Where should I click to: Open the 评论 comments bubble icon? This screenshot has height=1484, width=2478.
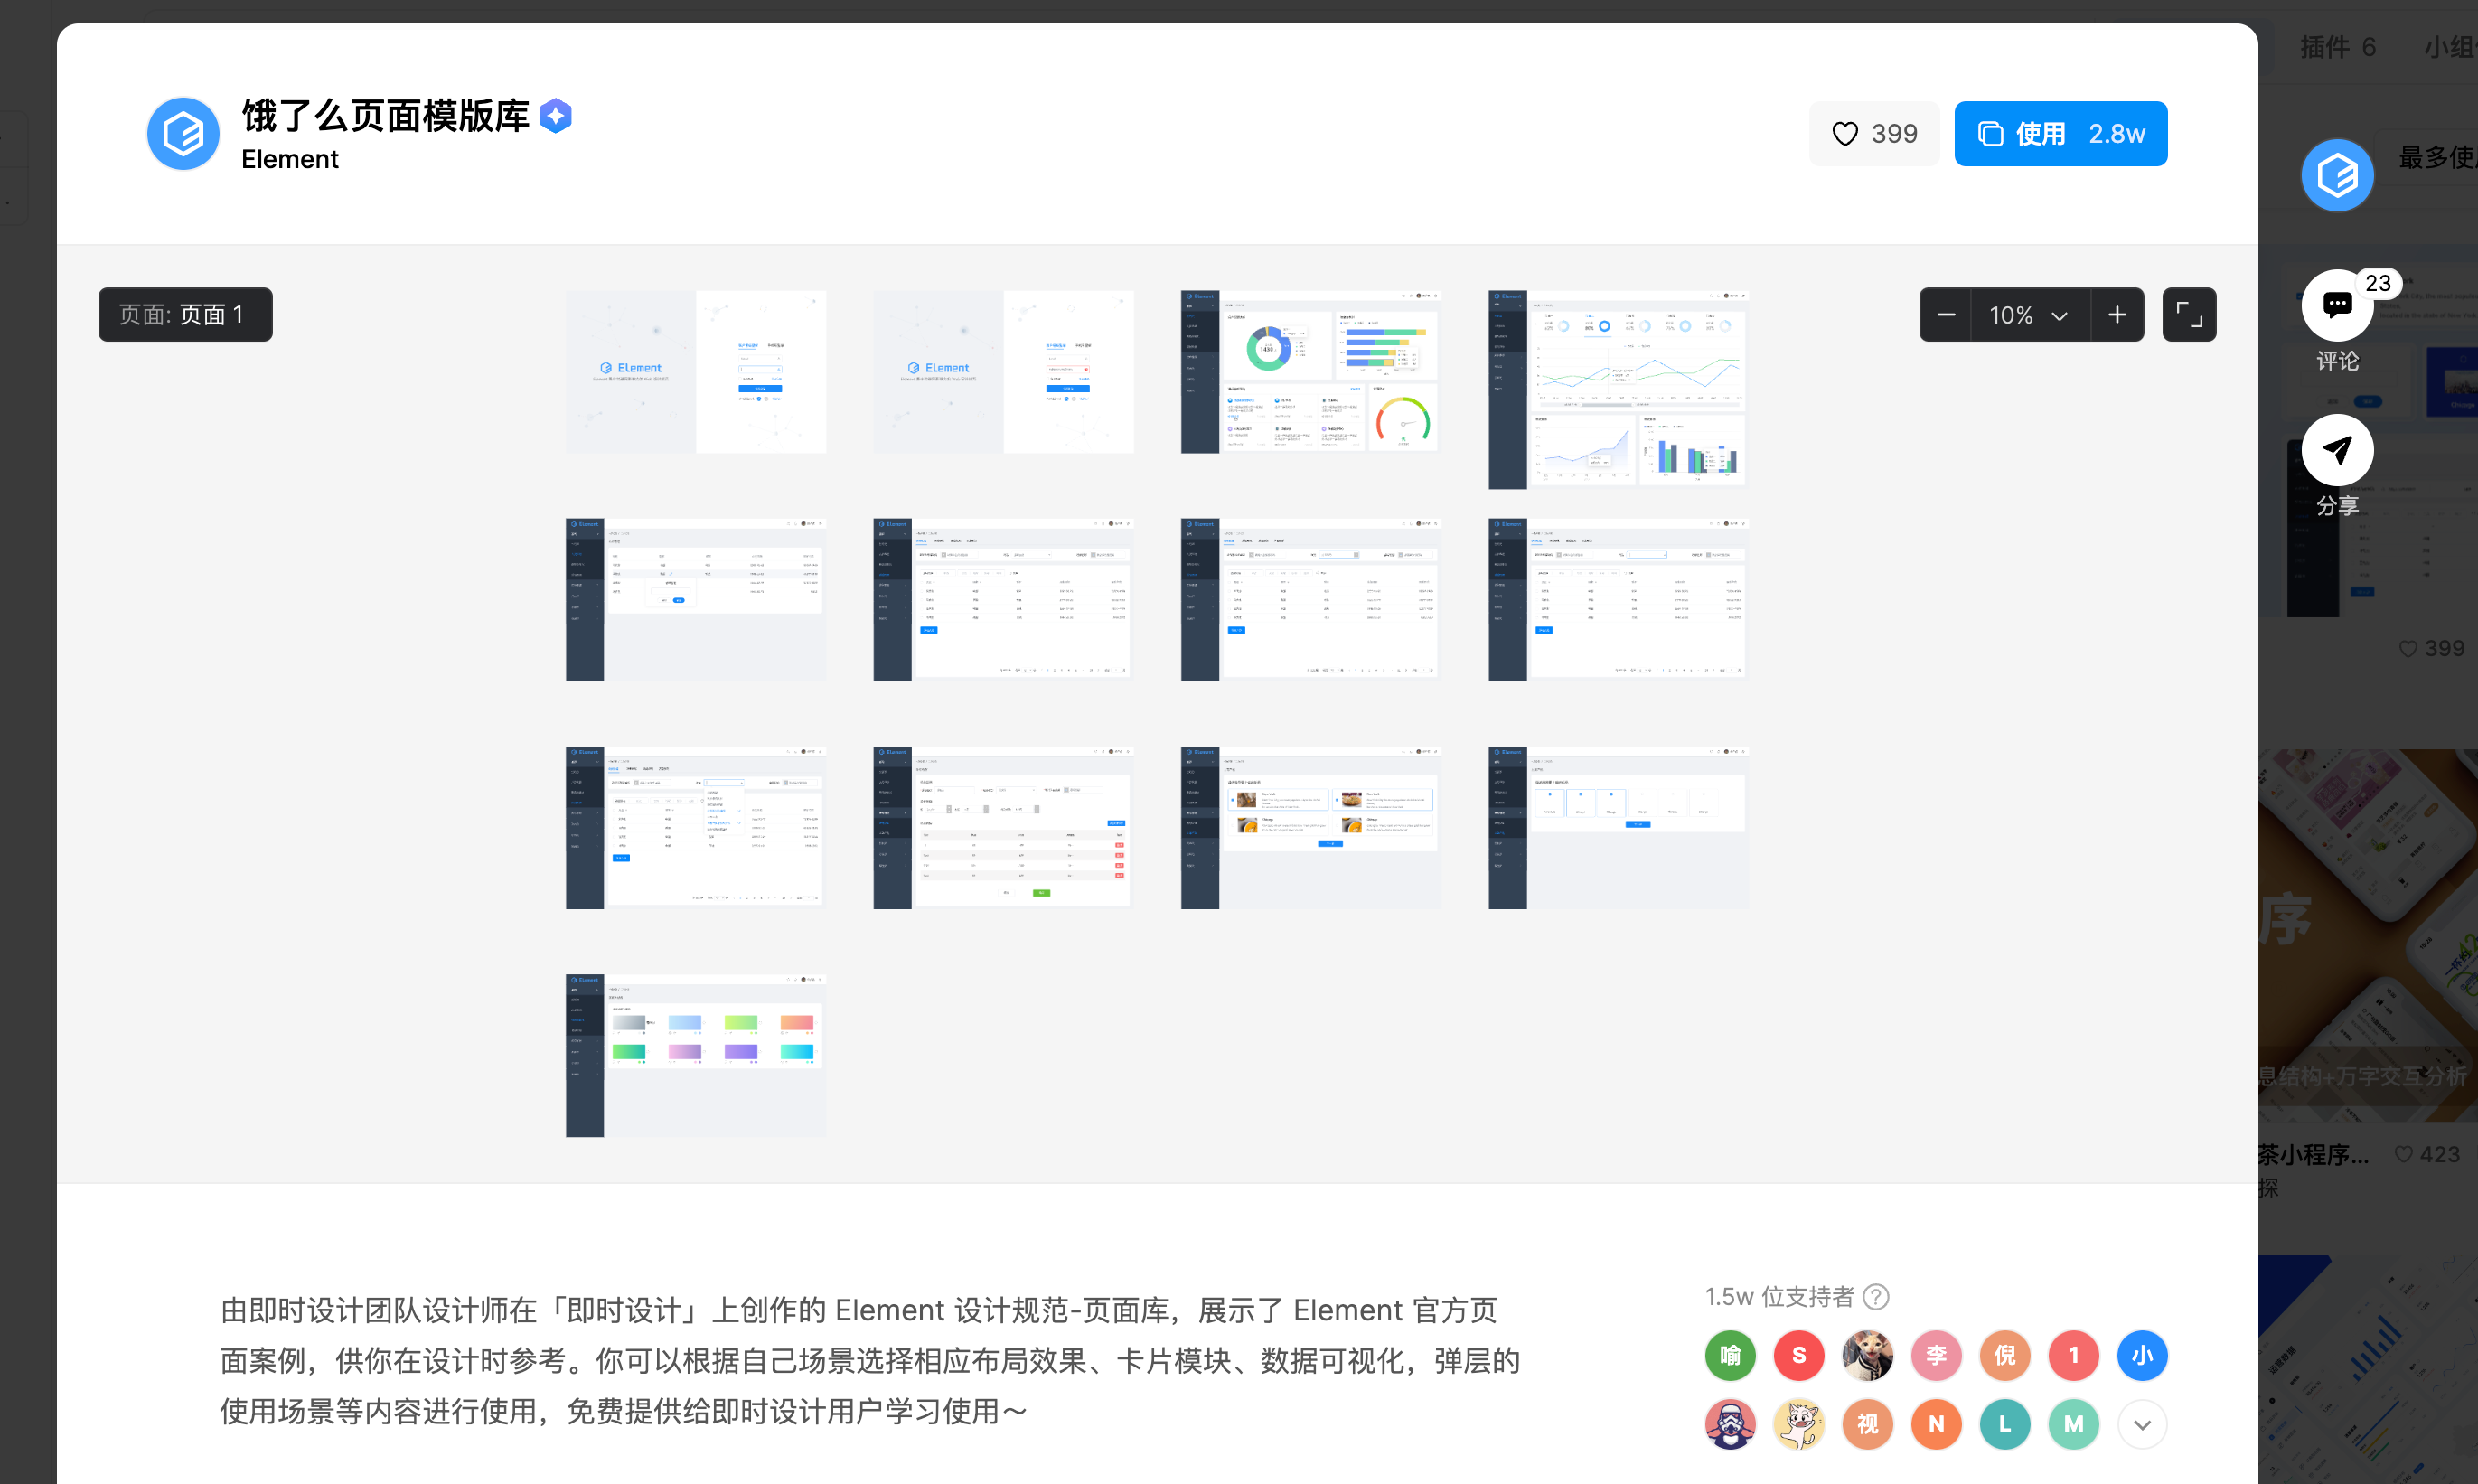click(x=2337, y=305)
